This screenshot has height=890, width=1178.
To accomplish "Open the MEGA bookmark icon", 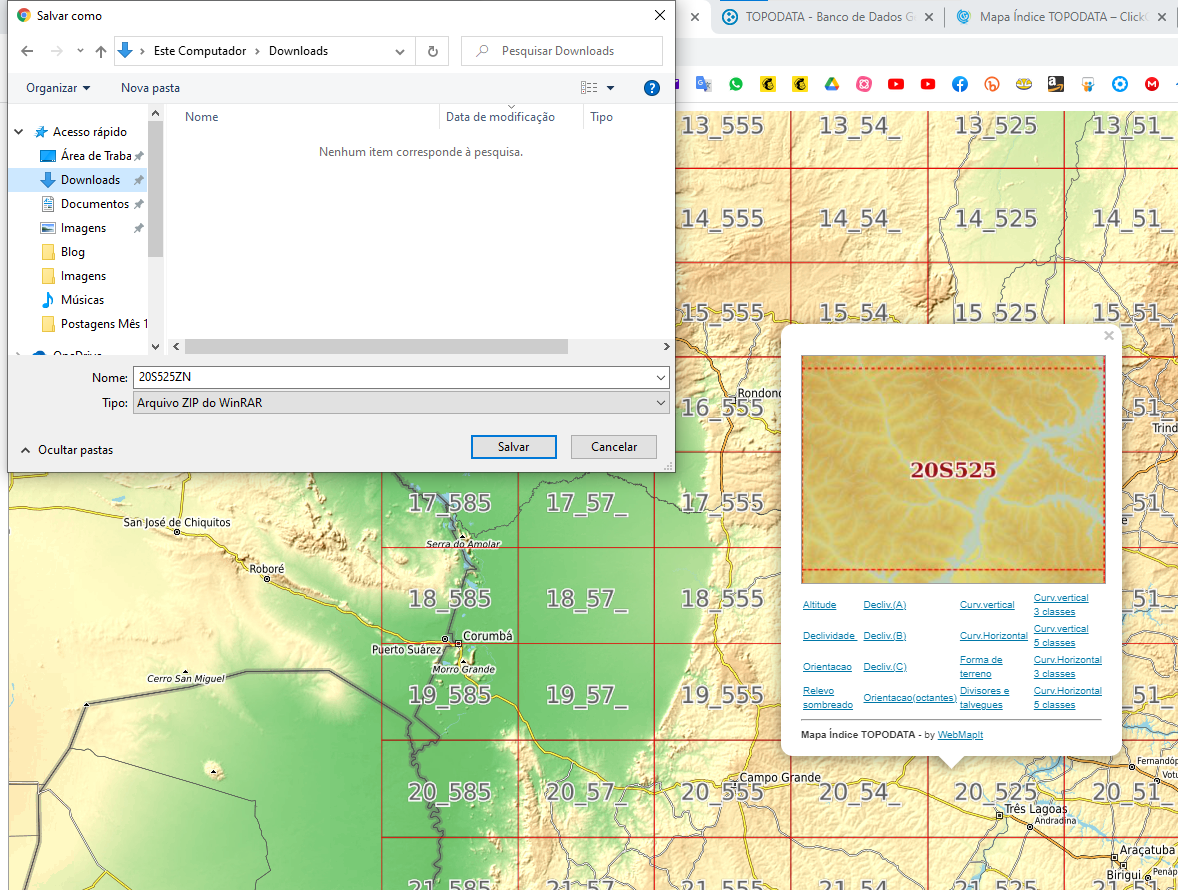I will click(1152, 84).
